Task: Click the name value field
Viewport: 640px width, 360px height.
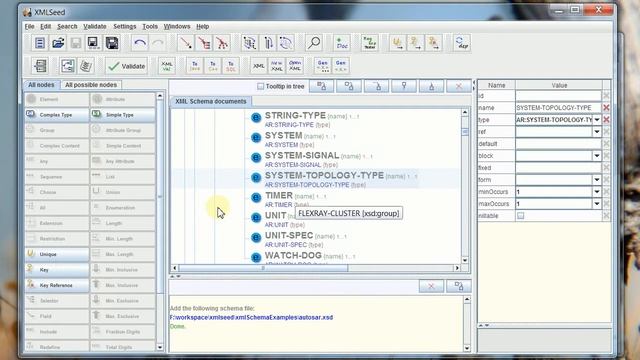Action: pyautogui.click(x=558, y=108)
